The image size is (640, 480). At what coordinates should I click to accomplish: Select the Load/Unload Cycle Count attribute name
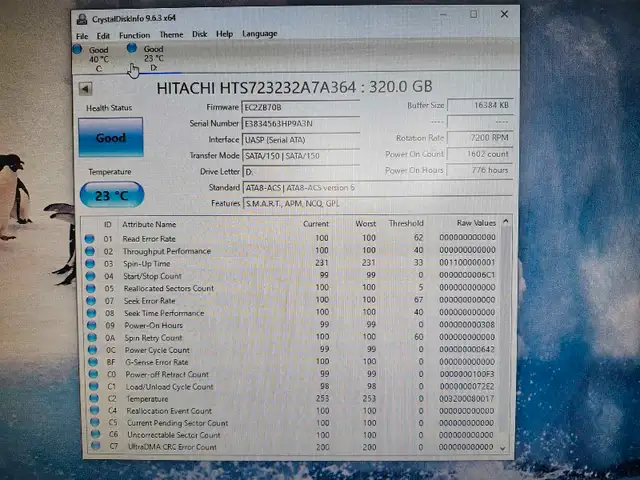(169, 387)
